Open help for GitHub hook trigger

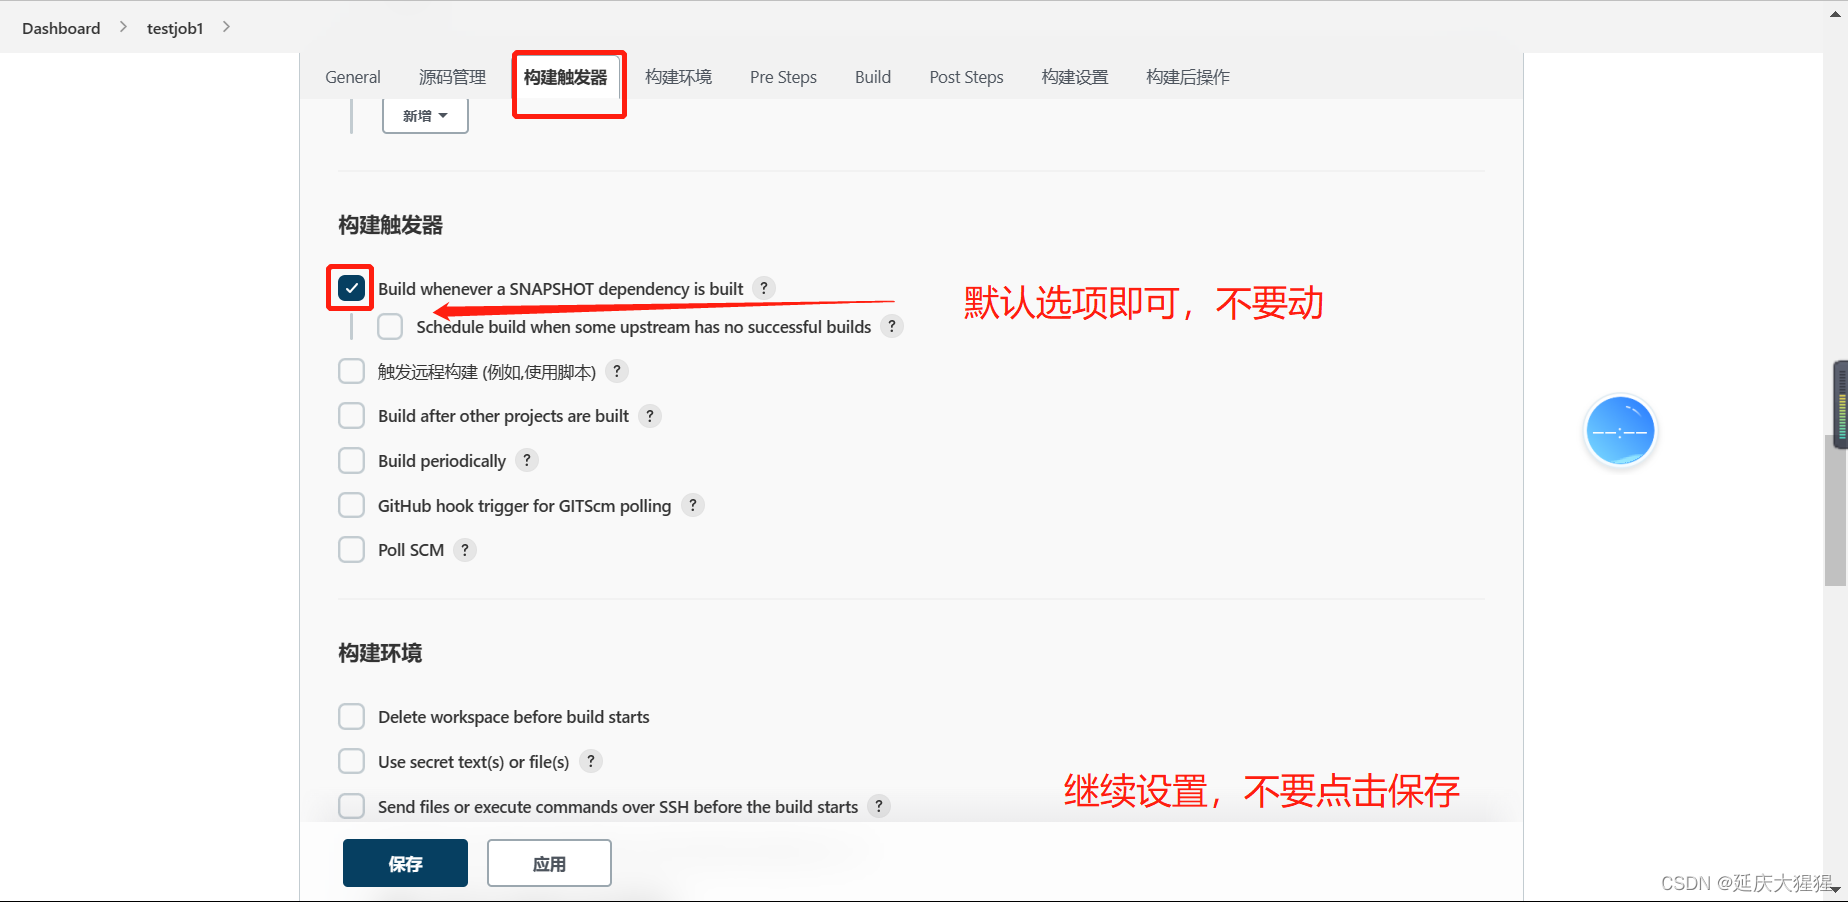(692, 505)
